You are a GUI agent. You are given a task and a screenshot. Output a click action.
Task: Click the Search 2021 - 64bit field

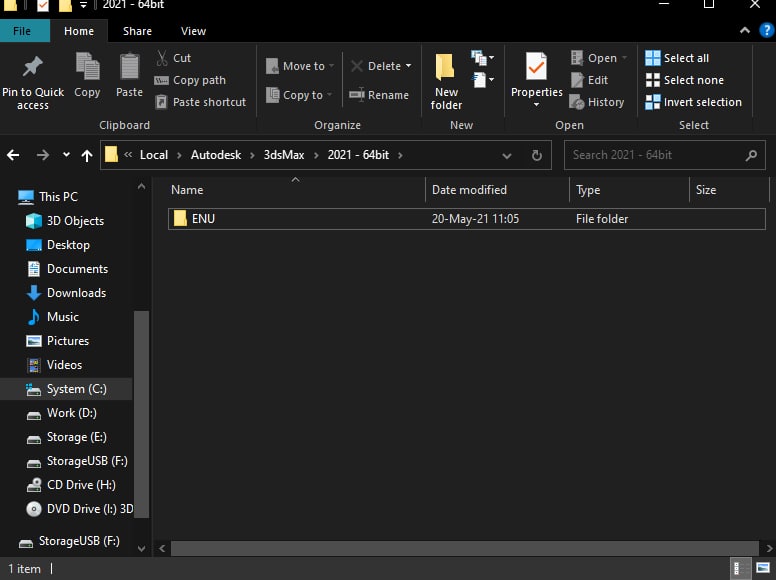pyautogui.click(x=665, y=155)
